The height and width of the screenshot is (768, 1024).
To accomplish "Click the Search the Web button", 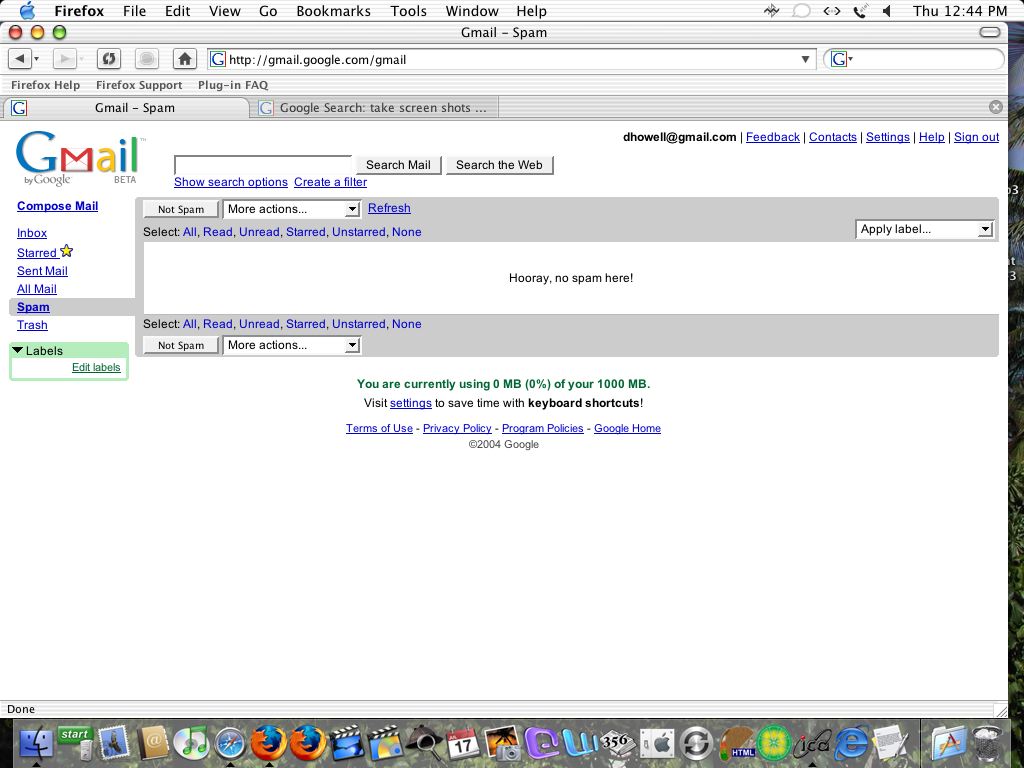I will pos(500,165).
